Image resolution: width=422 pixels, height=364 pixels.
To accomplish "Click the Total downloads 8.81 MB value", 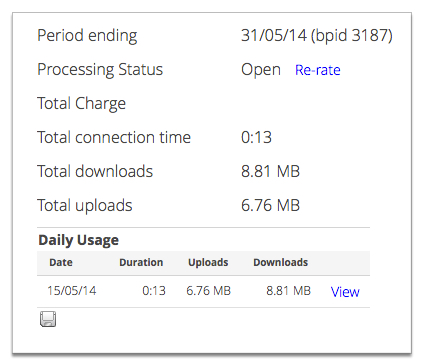I will click(x=270, y=171).
